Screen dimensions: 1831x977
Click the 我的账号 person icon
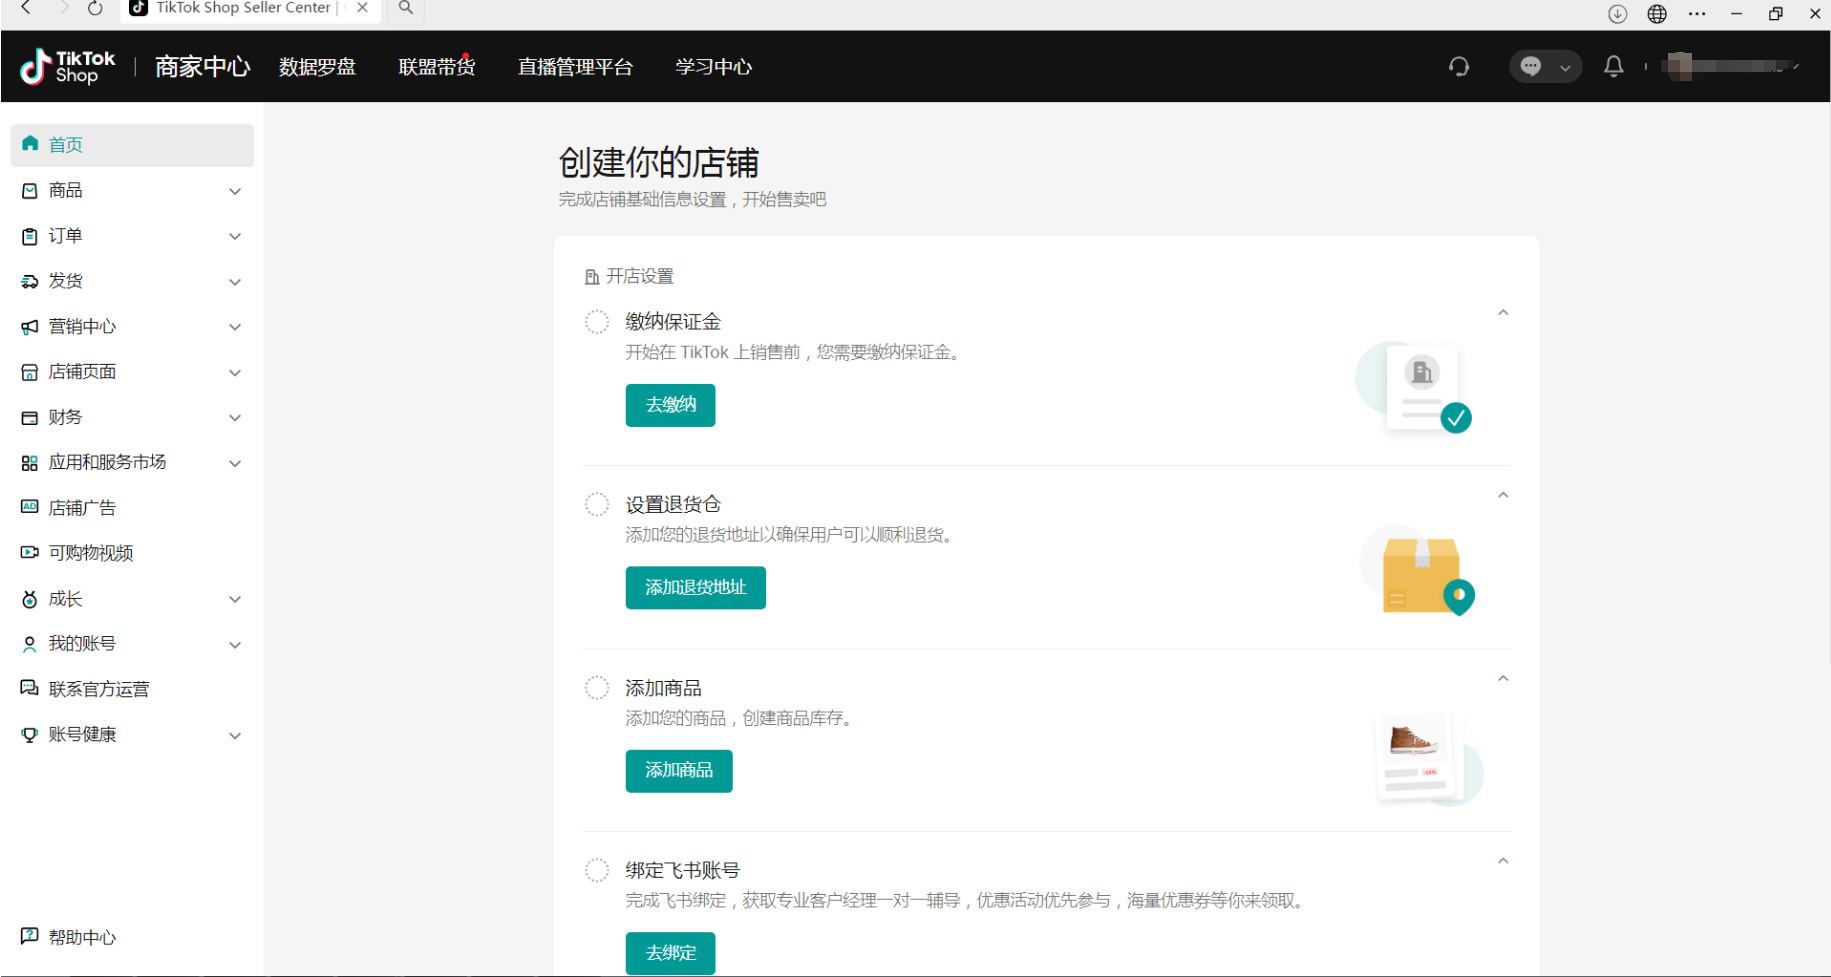pos(30,644)
